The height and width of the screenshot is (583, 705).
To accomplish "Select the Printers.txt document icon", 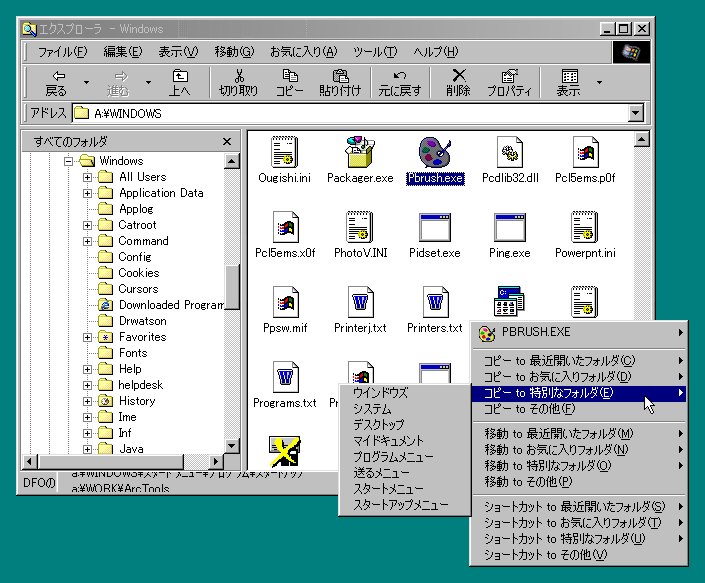I will (436, 303).
